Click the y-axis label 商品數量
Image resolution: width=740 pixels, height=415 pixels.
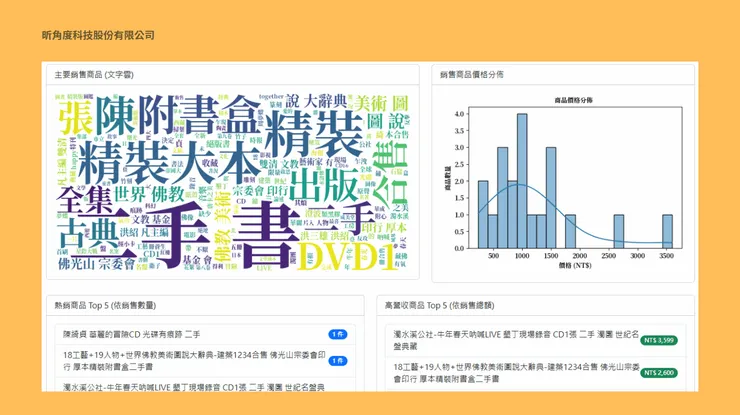click(447, 178)
